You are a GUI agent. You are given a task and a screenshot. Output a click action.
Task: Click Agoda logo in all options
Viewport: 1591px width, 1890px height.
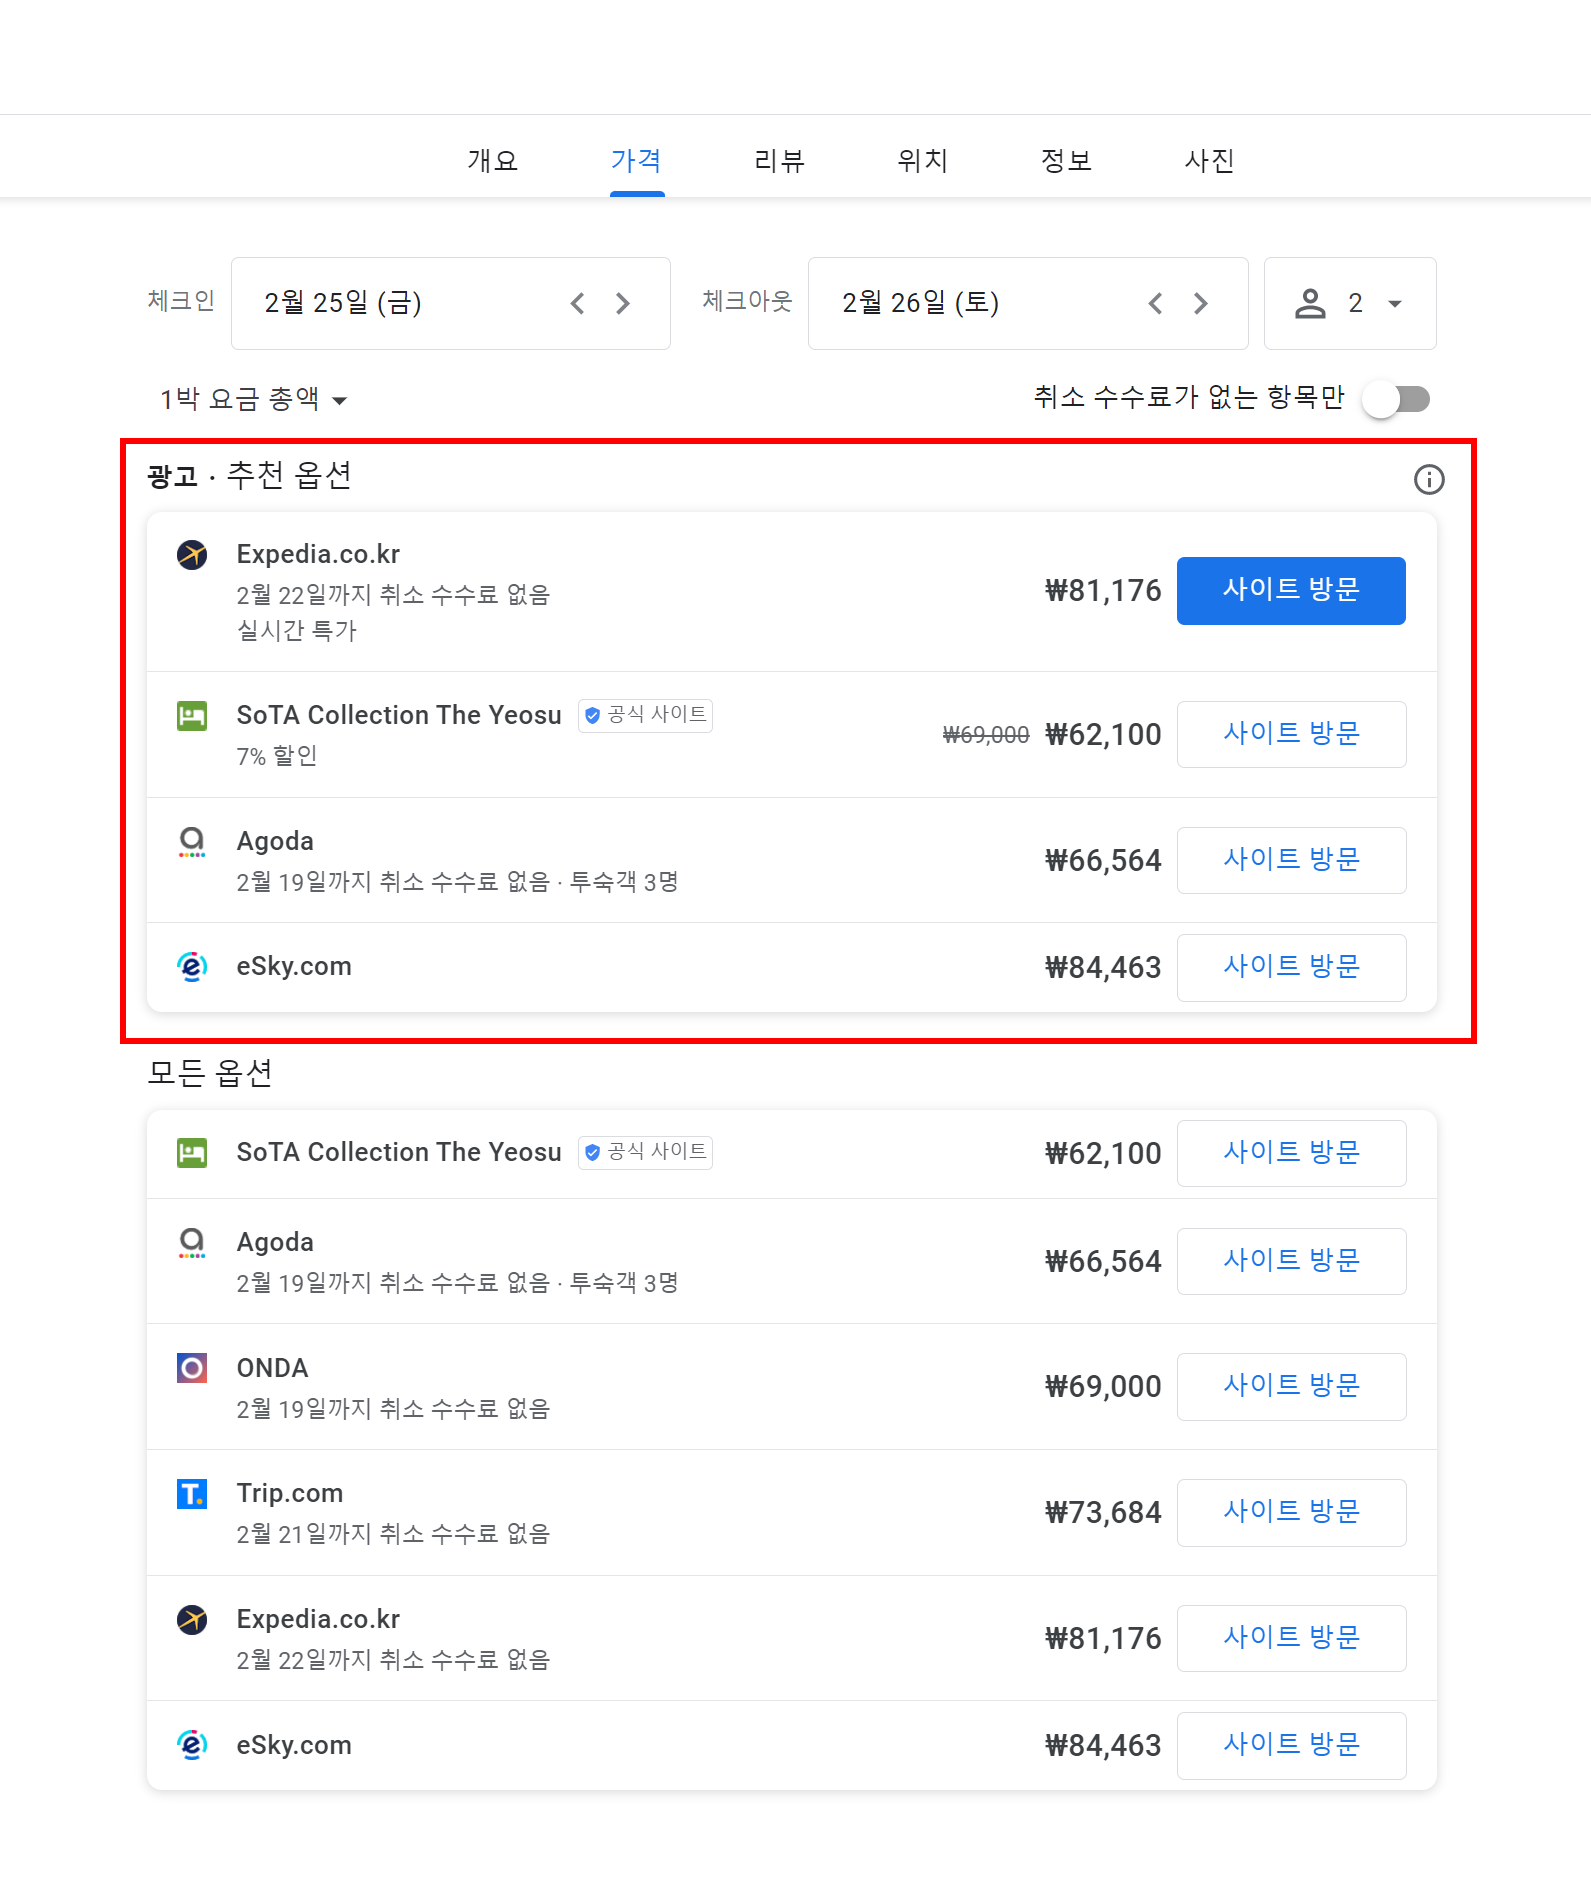192,1242
